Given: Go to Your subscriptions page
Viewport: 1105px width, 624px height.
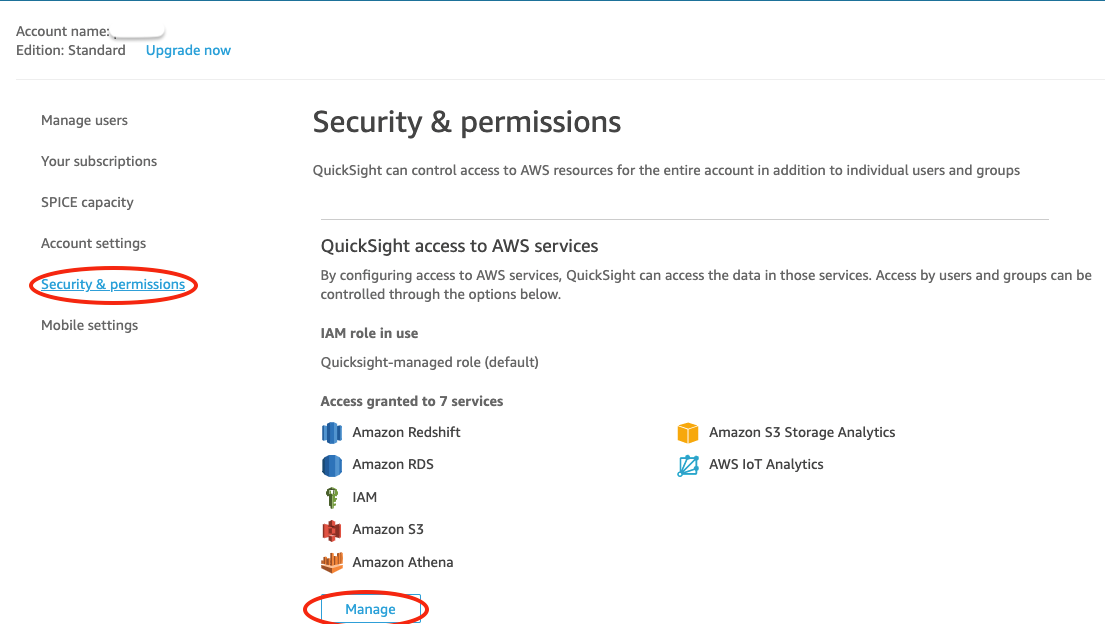Looking at the screenshot, I should click(x=99, y=161).
